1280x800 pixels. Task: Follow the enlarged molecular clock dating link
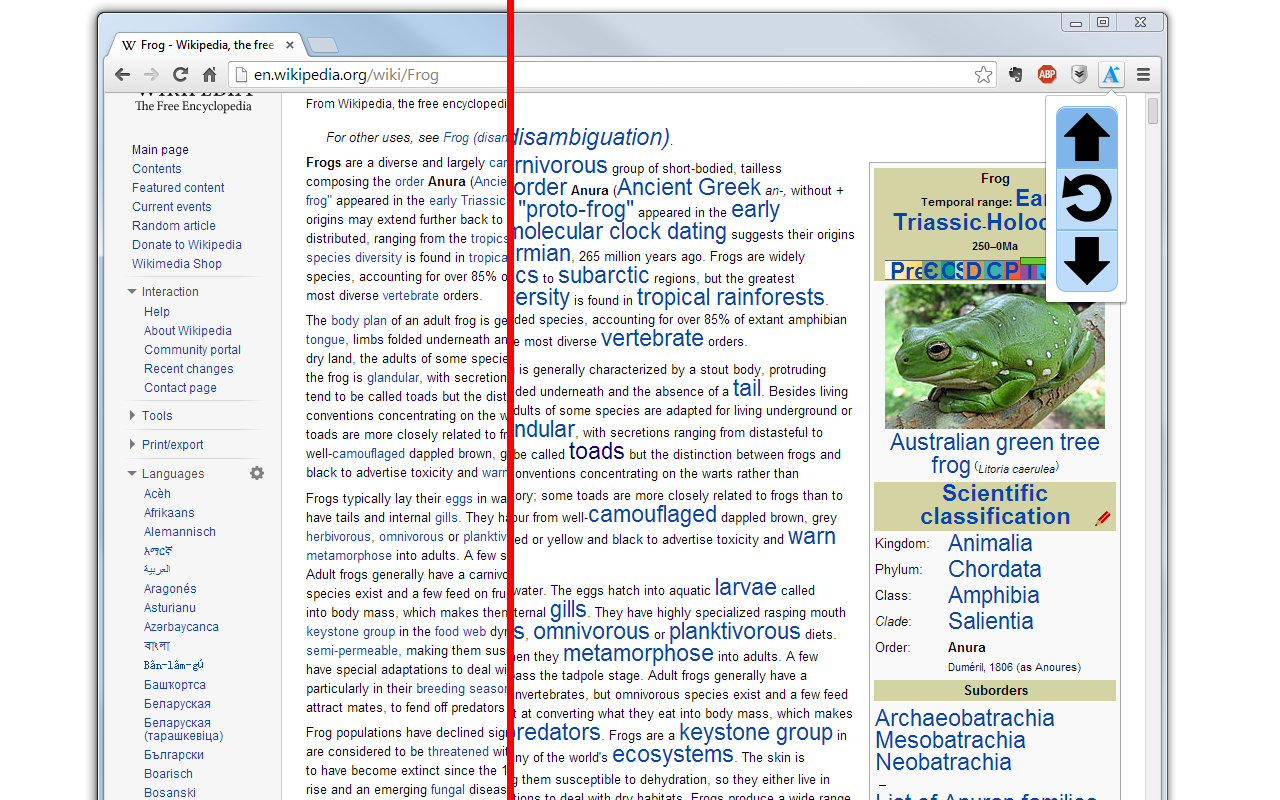point(619,231)
